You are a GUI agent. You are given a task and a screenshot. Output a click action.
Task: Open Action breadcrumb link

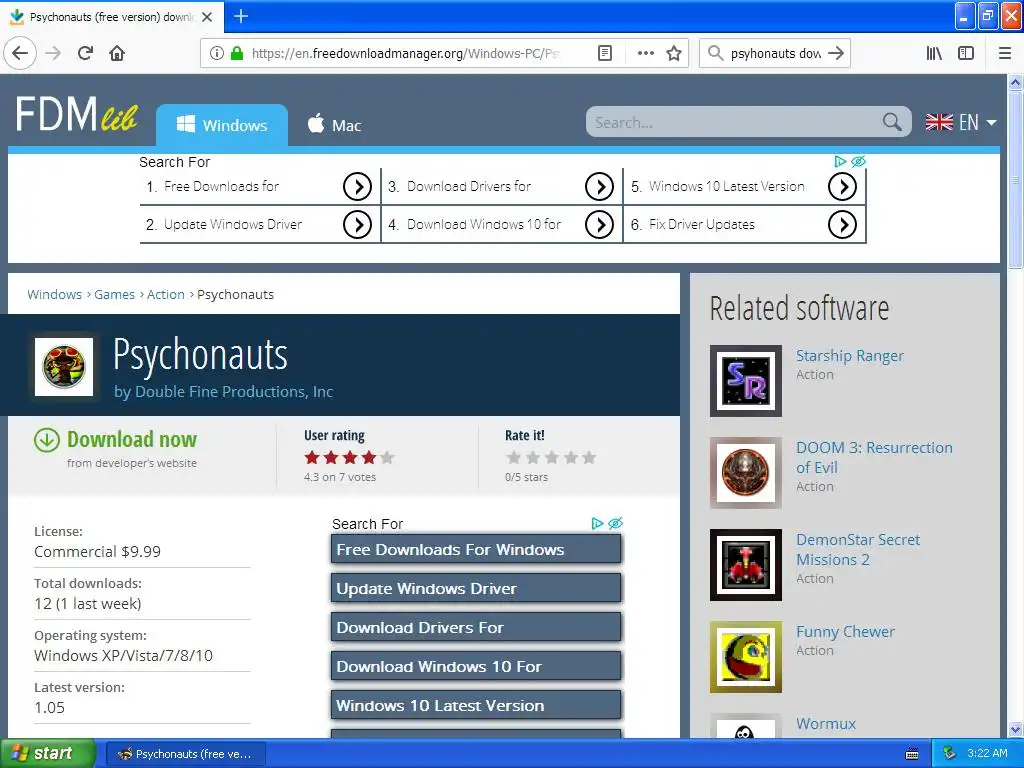tap(166, 295)
